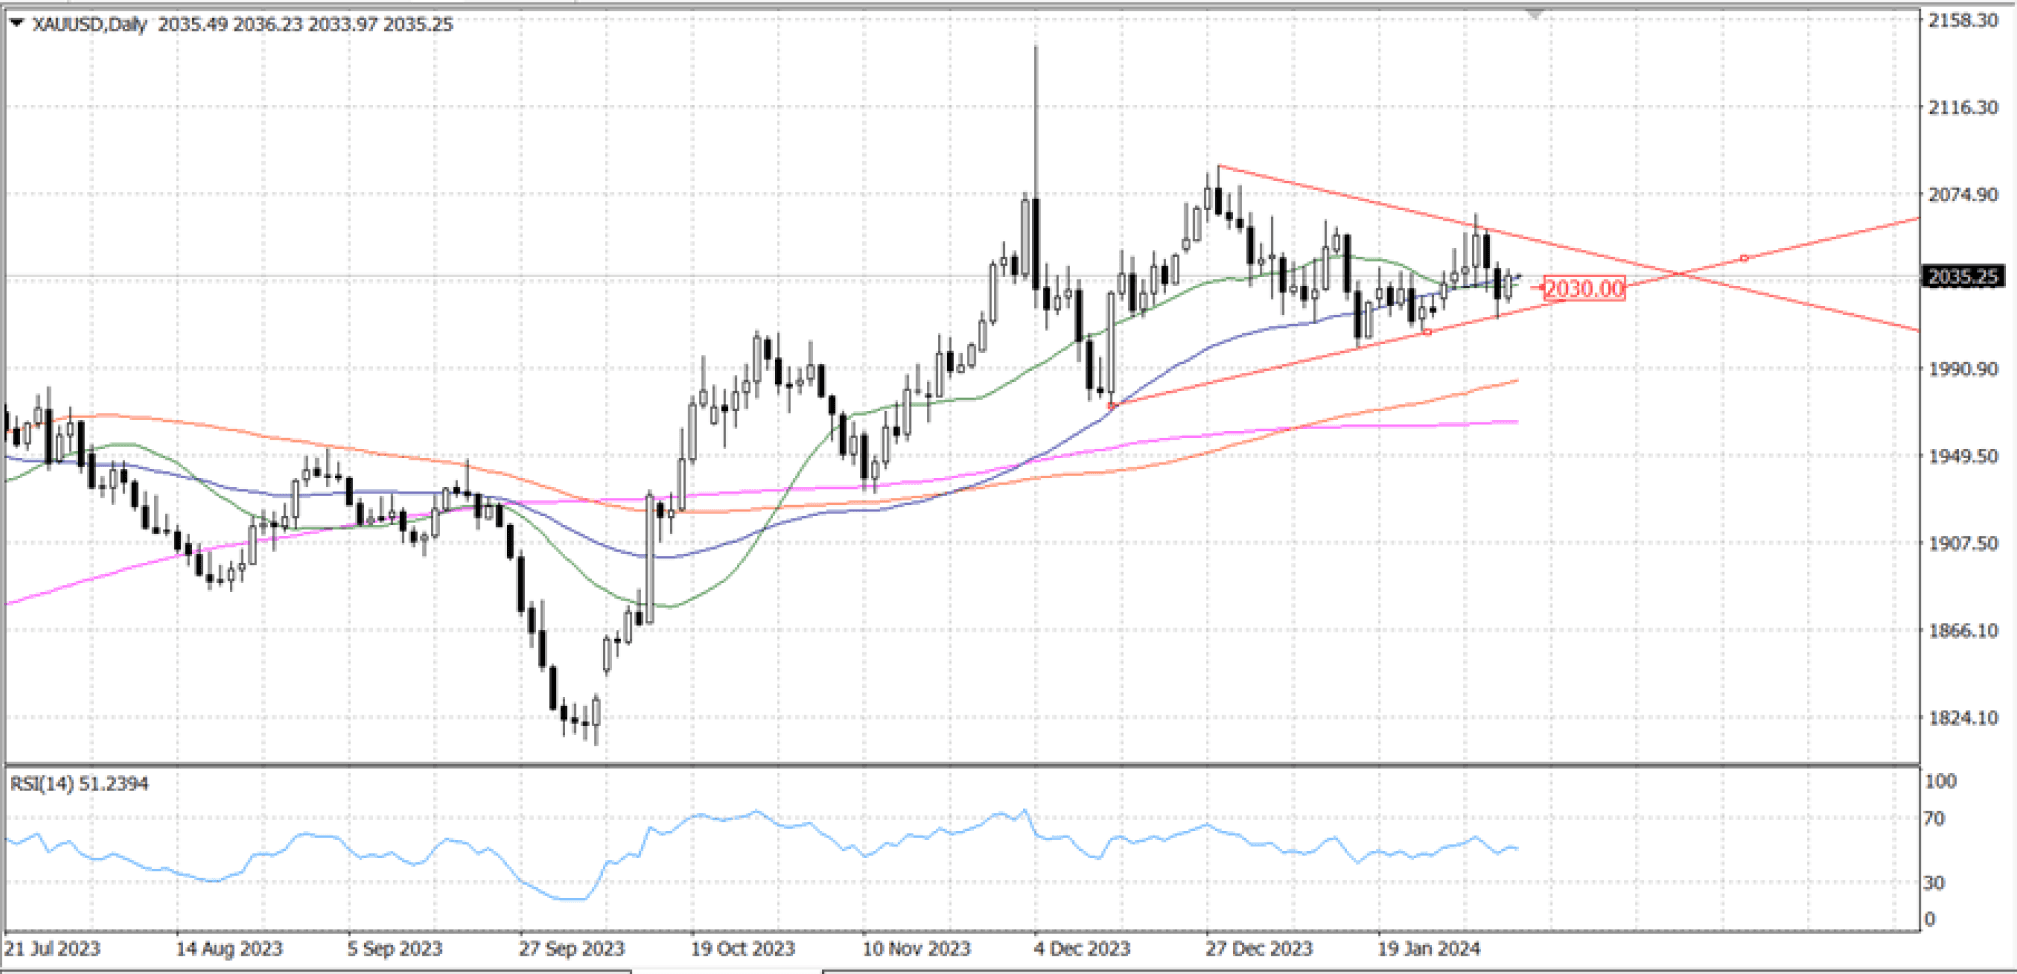
Task: Click the 1824.10 price scale value
Action: pyautogui.click(x=1963, y=718)
